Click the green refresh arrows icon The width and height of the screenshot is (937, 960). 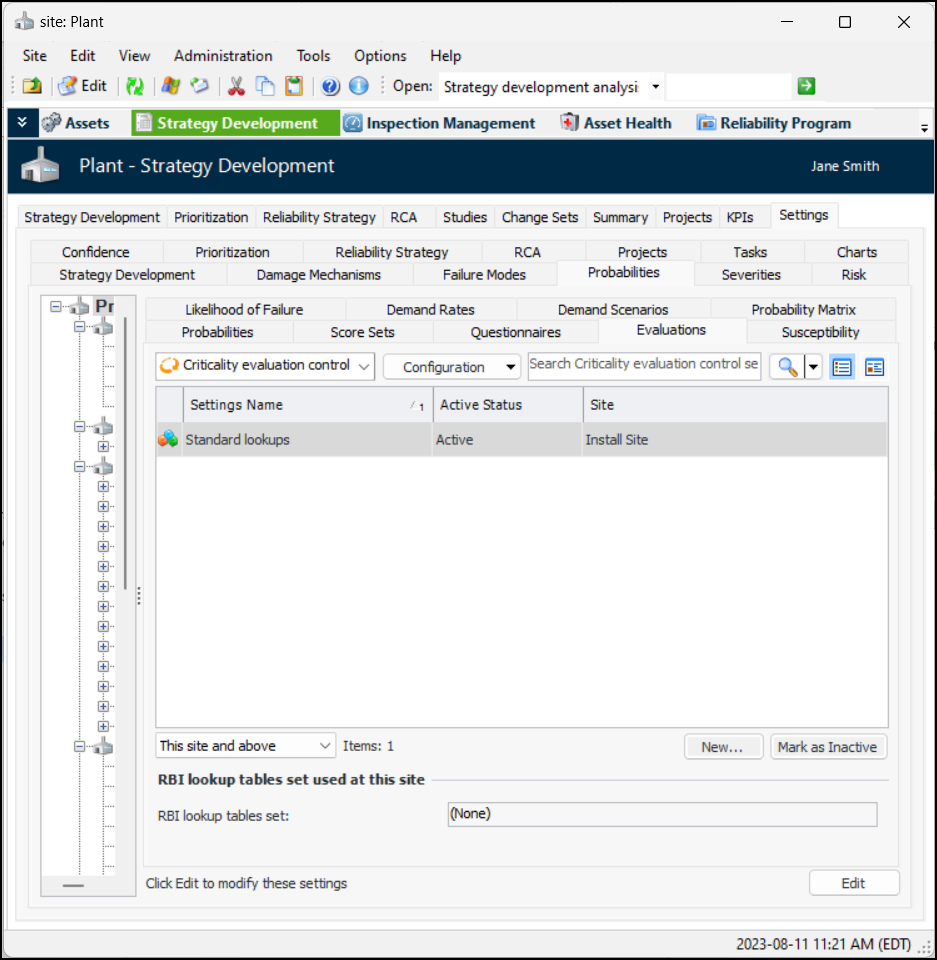[135, 86]
